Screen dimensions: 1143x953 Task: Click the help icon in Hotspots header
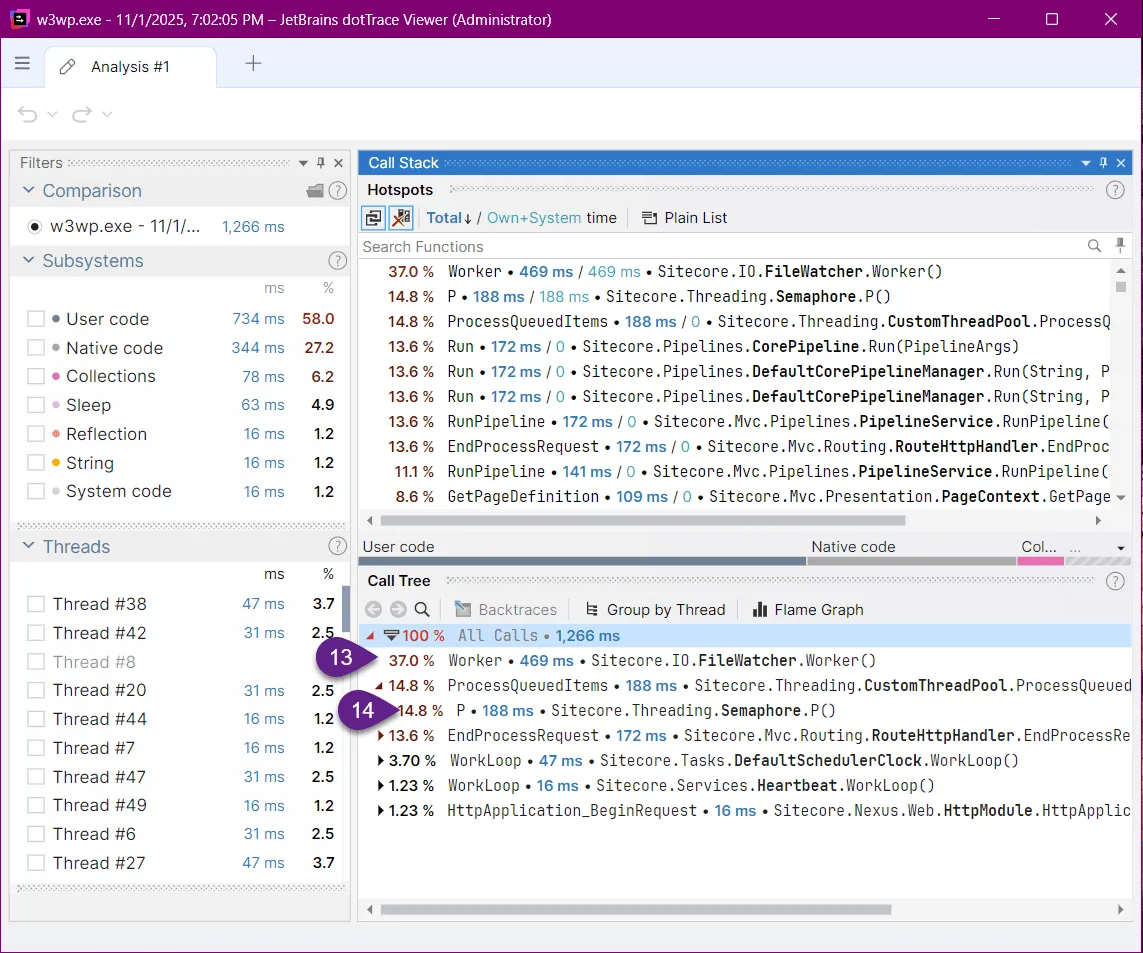pos(1115,190)
